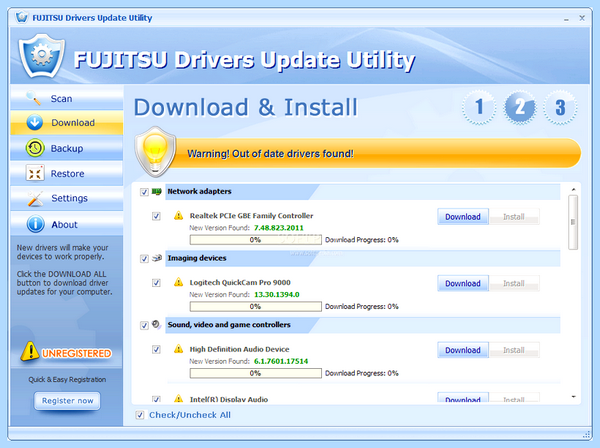Viewport: 600px width, 448px height.
Task: Toggle the Intel(R) Display Audio checkbox
Action: [156, 399]
